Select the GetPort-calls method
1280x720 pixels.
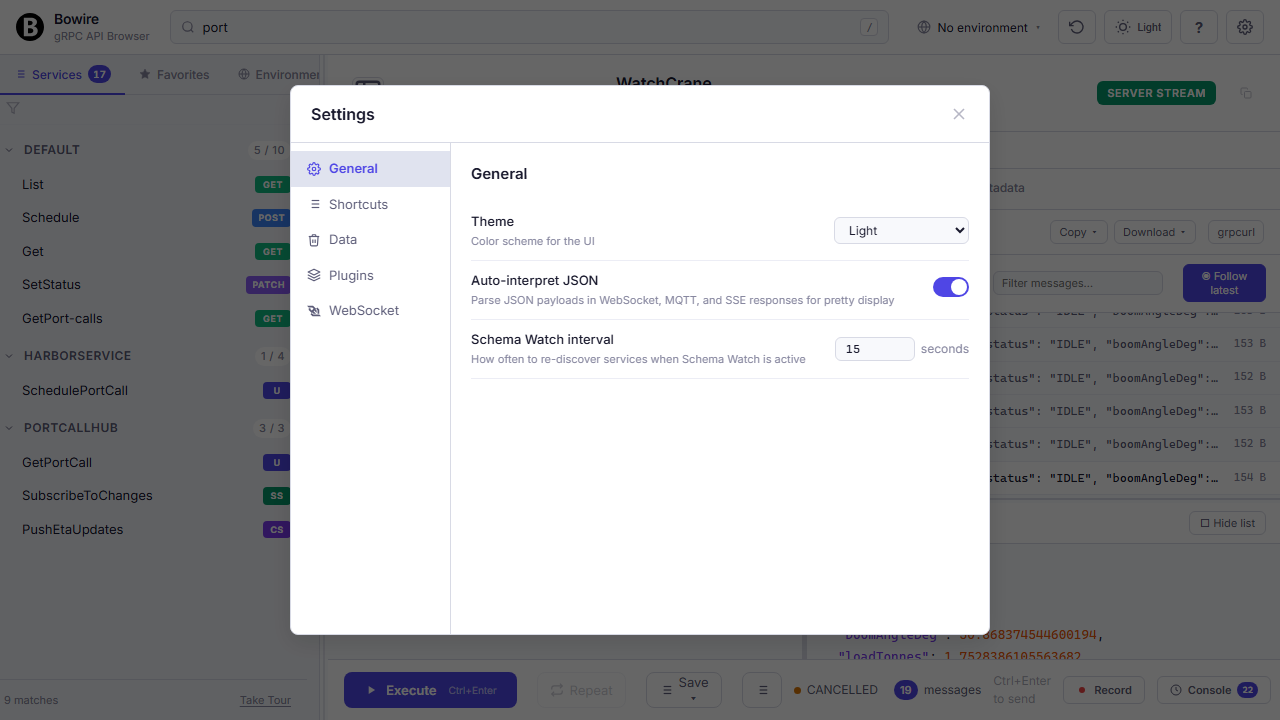click(145, 319)
